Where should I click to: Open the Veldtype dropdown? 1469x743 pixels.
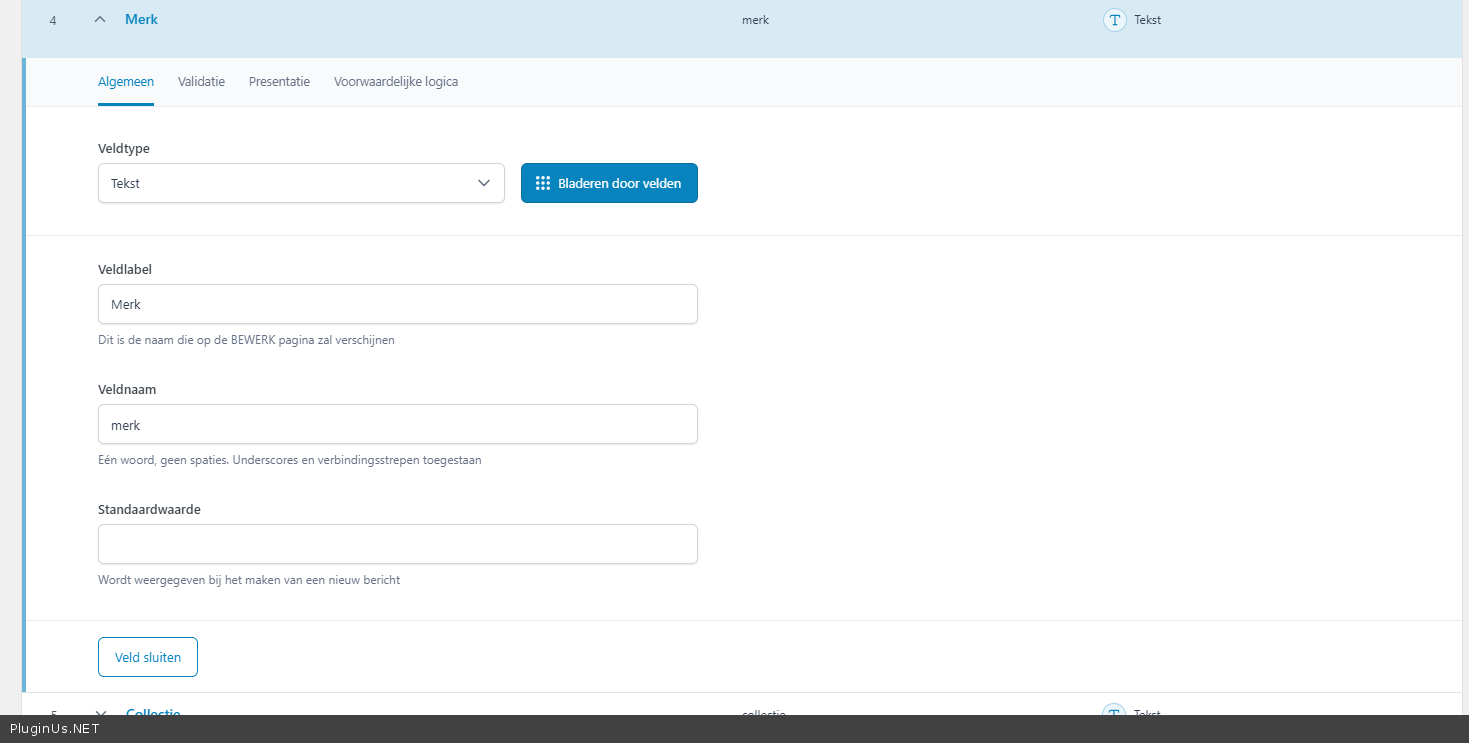click(301, 183)
